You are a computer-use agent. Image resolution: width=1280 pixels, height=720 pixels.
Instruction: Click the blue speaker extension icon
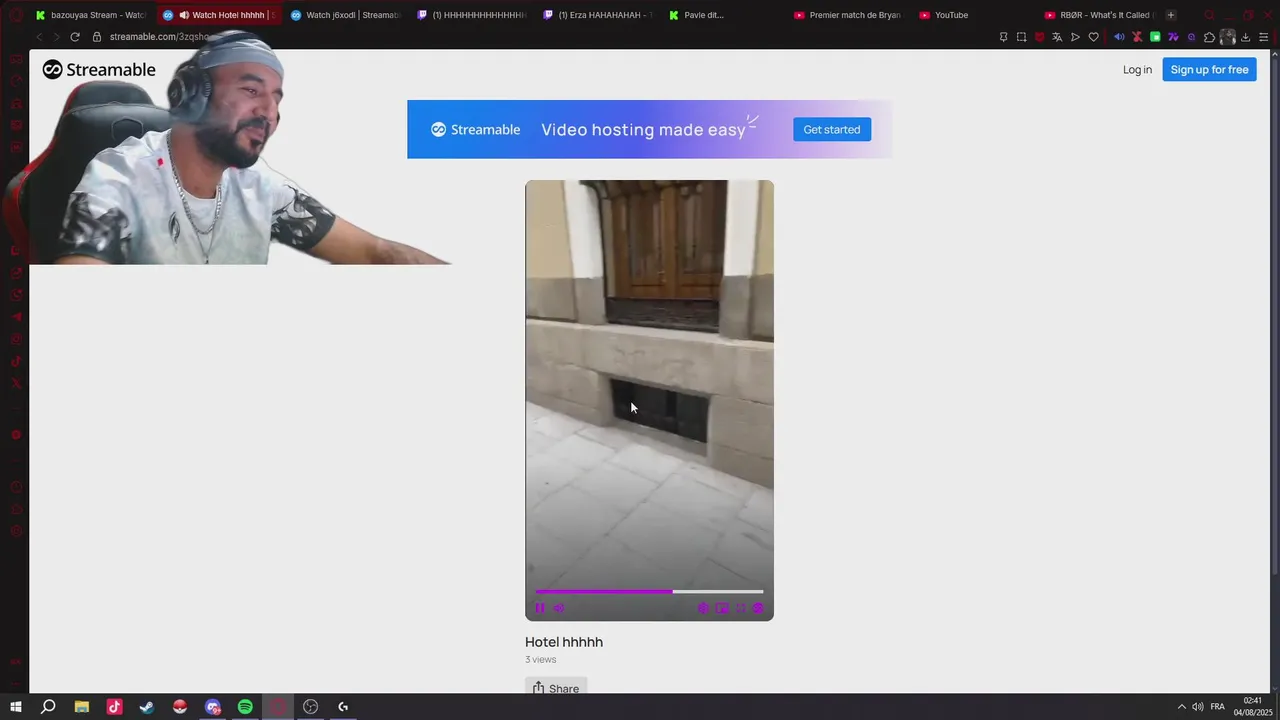tap(1119, 37)
